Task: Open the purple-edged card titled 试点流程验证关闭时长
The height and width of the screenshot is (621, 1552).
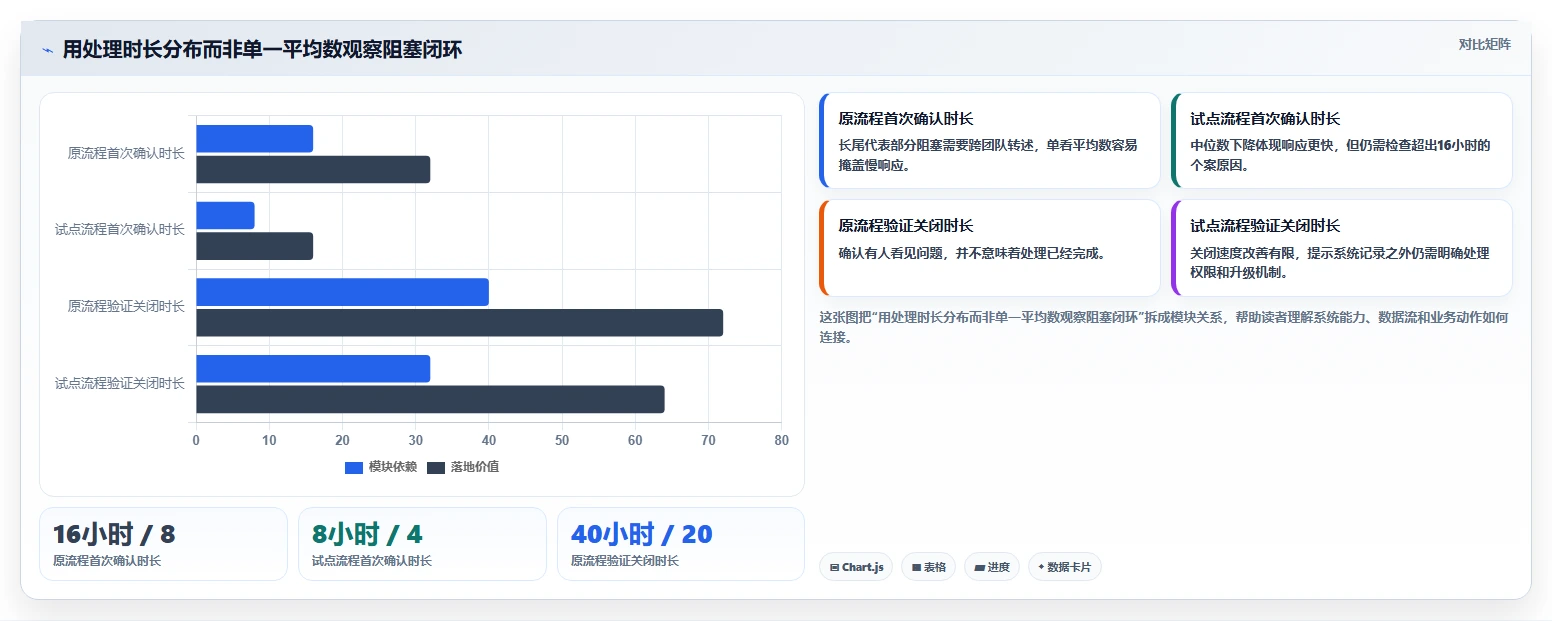Action: pos(1342,248)
